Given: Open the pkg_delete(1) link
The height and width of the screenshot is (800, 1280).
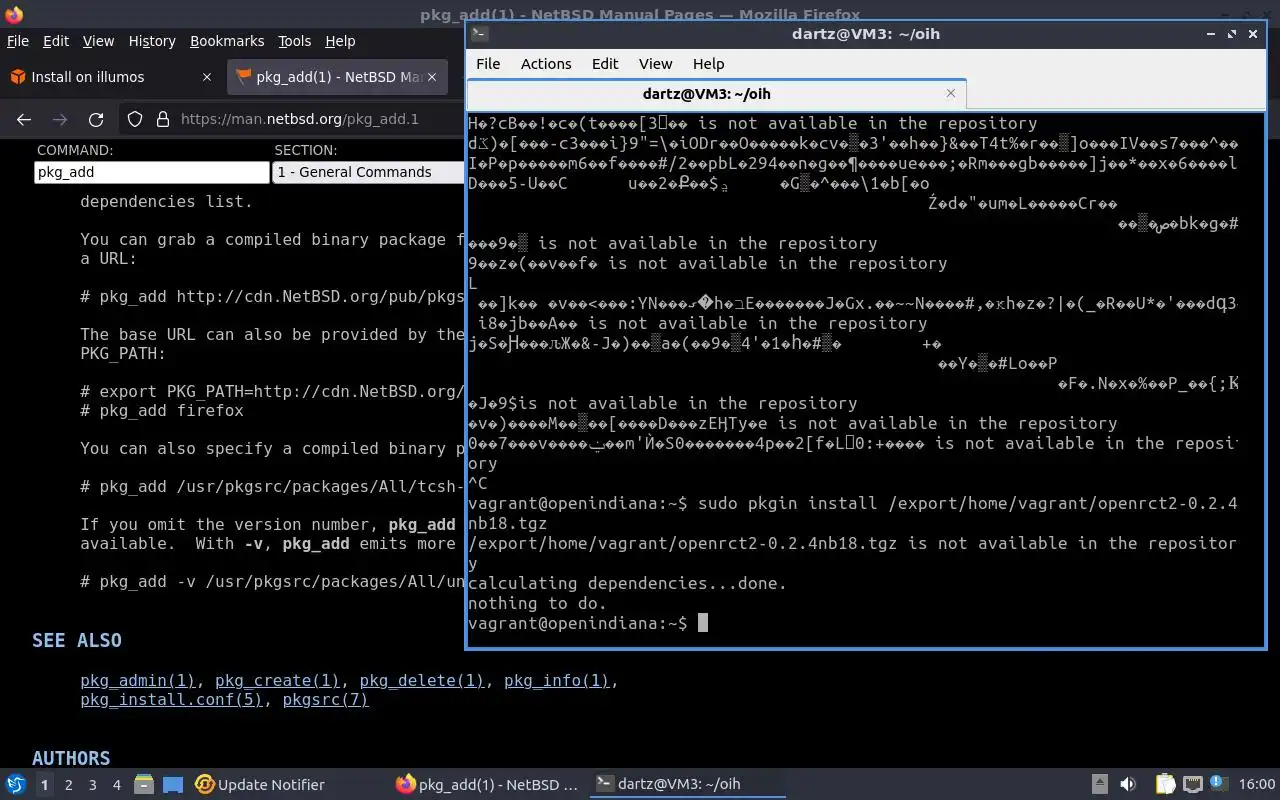Looking at the screenshot, I should point(422,681).
